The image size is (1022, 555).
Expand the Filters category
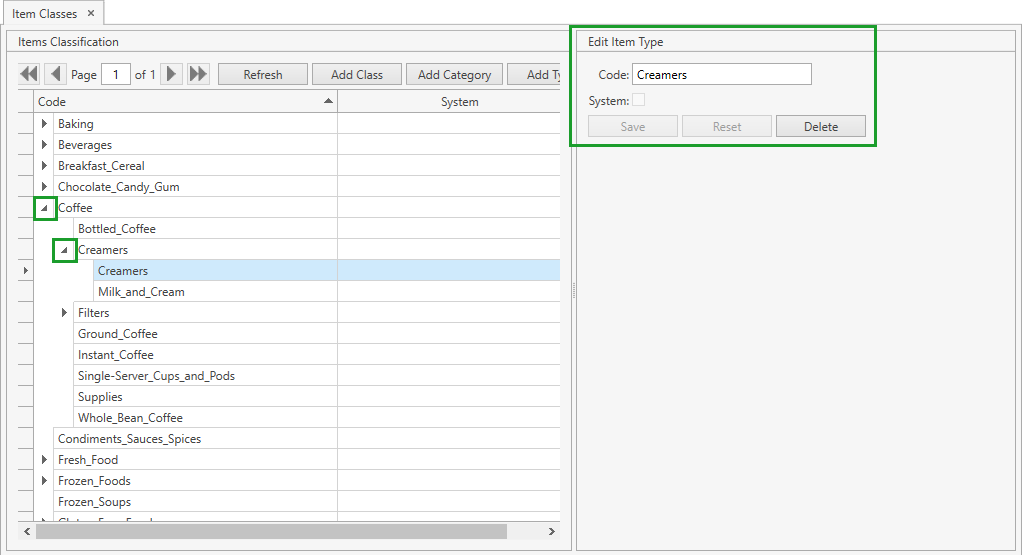(64, 313)
